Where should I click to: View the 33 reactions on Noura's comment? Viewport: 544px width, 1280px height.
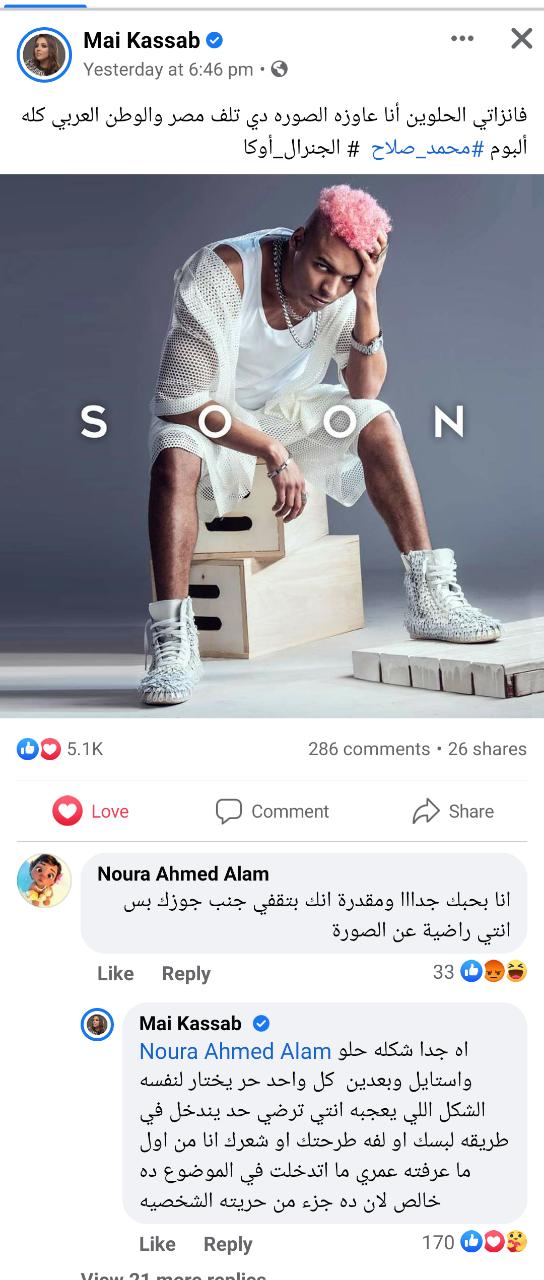coord(480,971)
